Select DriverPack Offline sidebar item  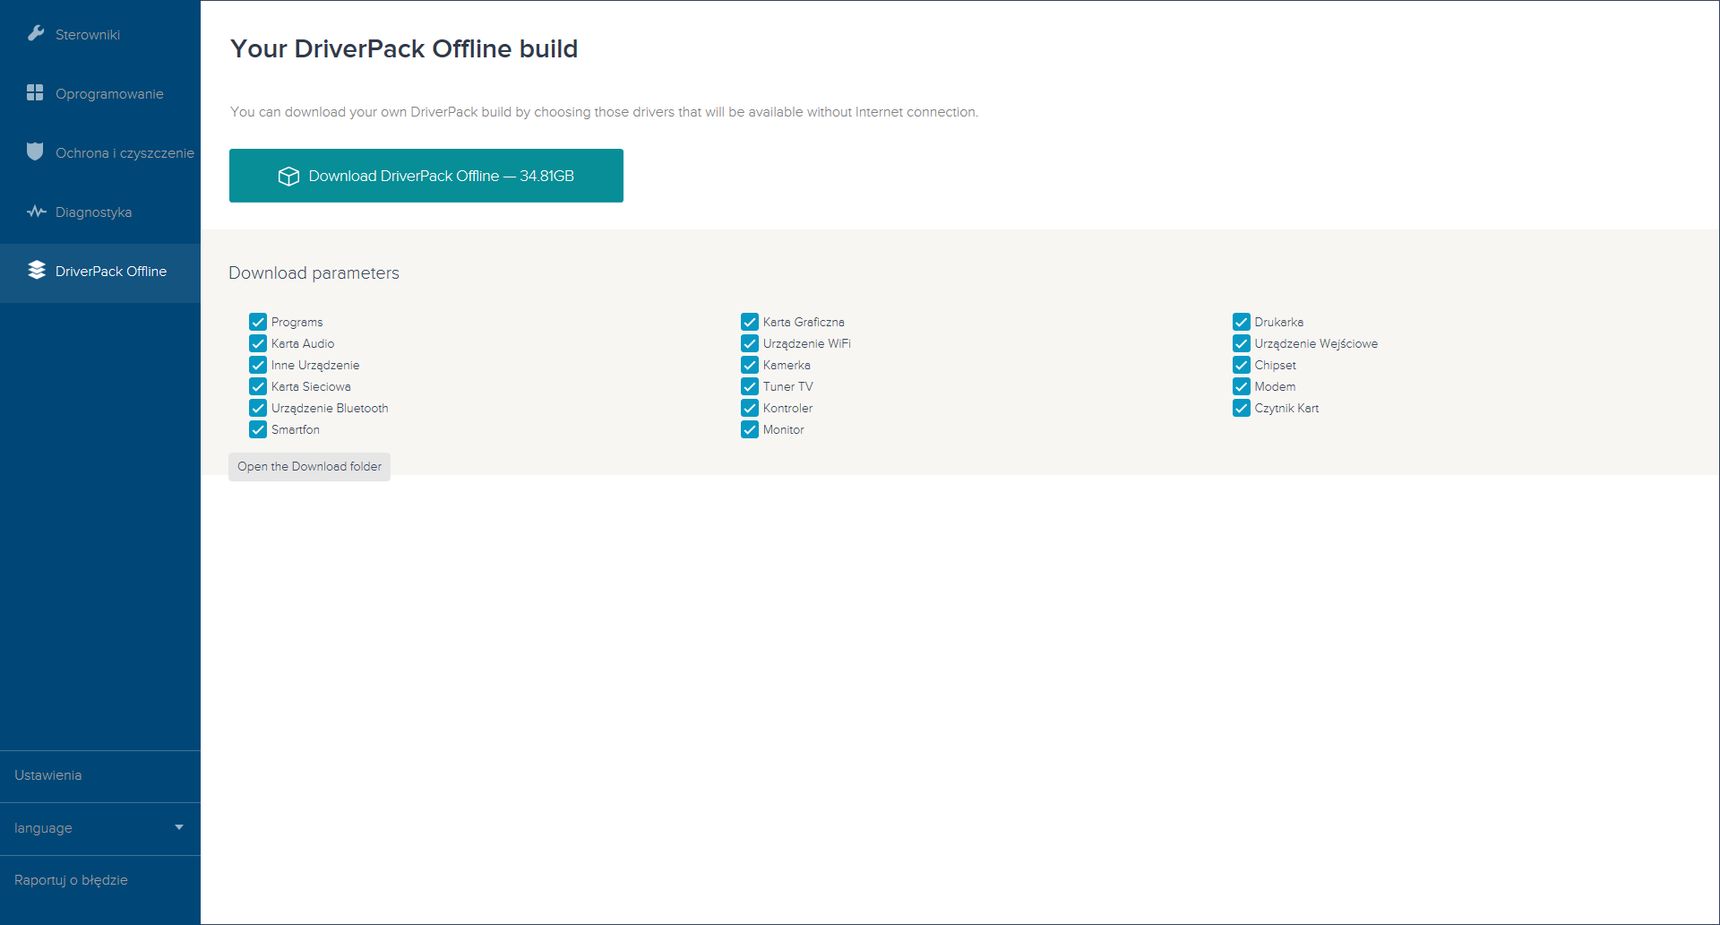point(100,272)
